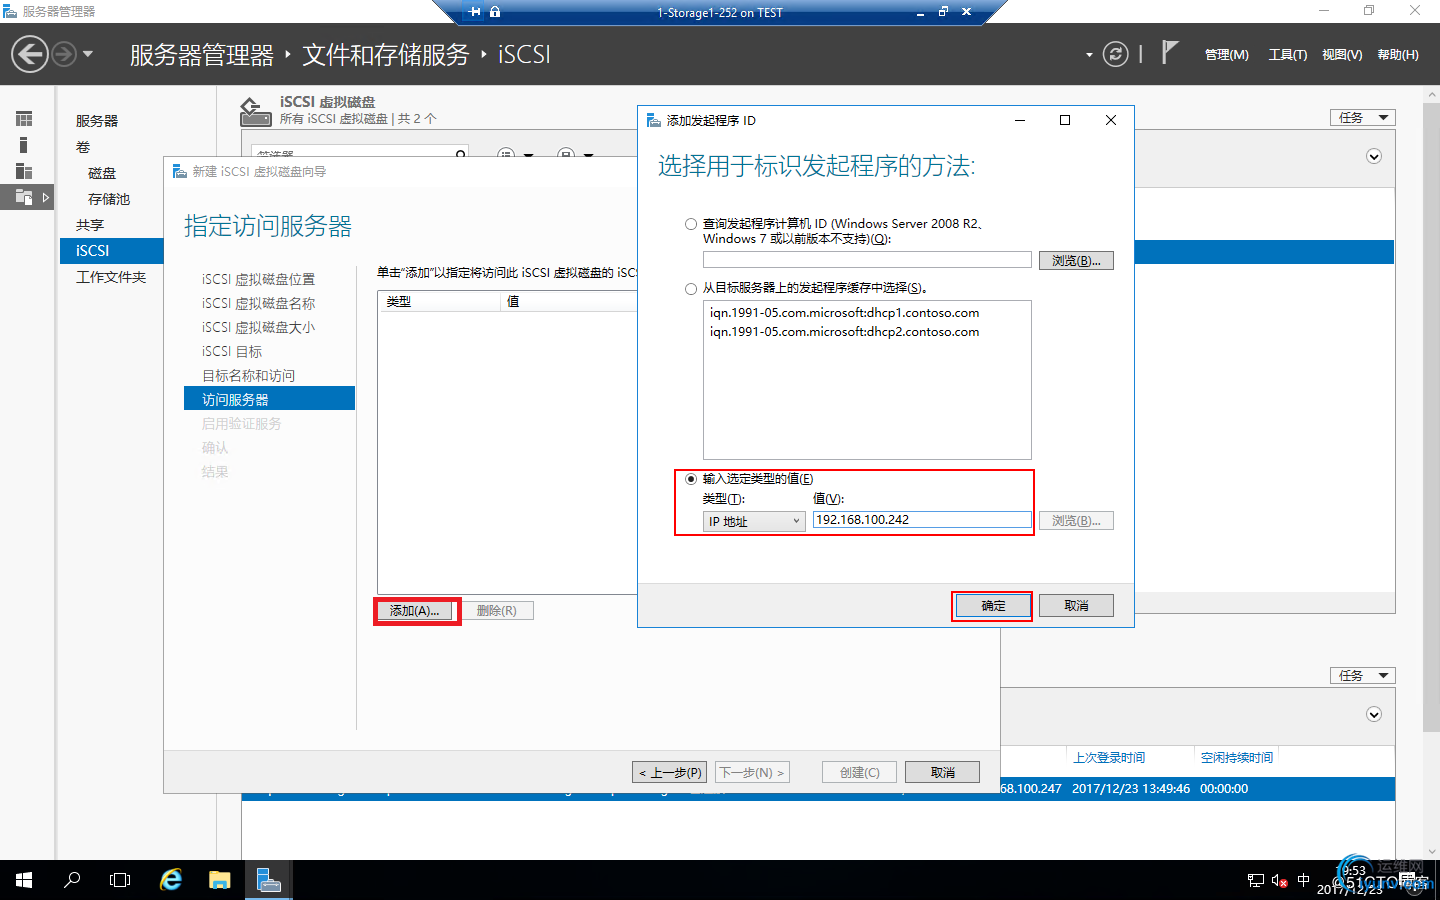Select iqn dhcp1.contoso.com initiator entry
This screenshot has height=900, width=1440.
tap(844, 313)
